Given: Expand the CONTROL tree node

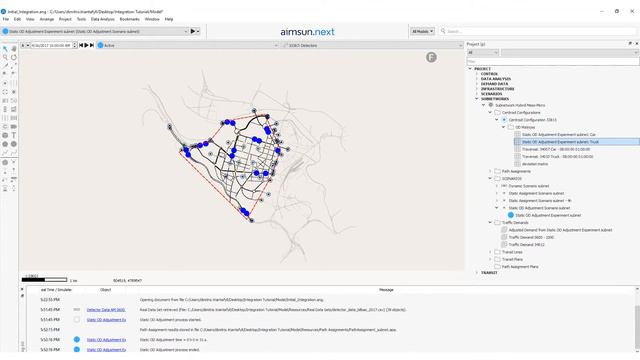Looking at the screenshot, I should click(476, 74).
